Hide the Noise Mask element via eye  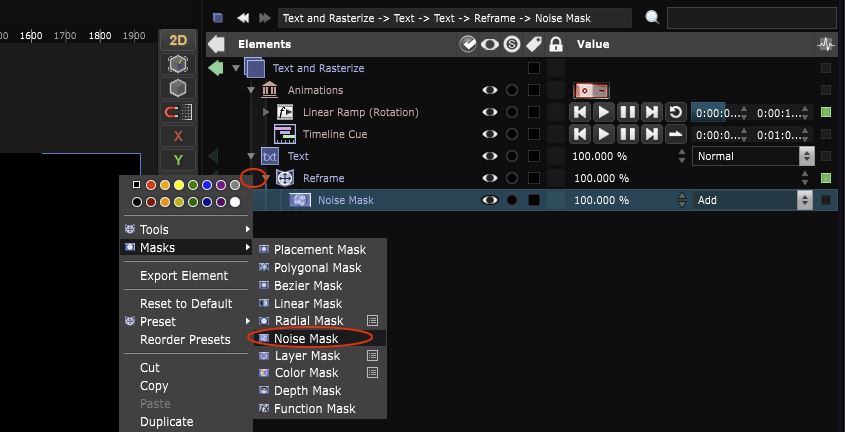(490, 200)
